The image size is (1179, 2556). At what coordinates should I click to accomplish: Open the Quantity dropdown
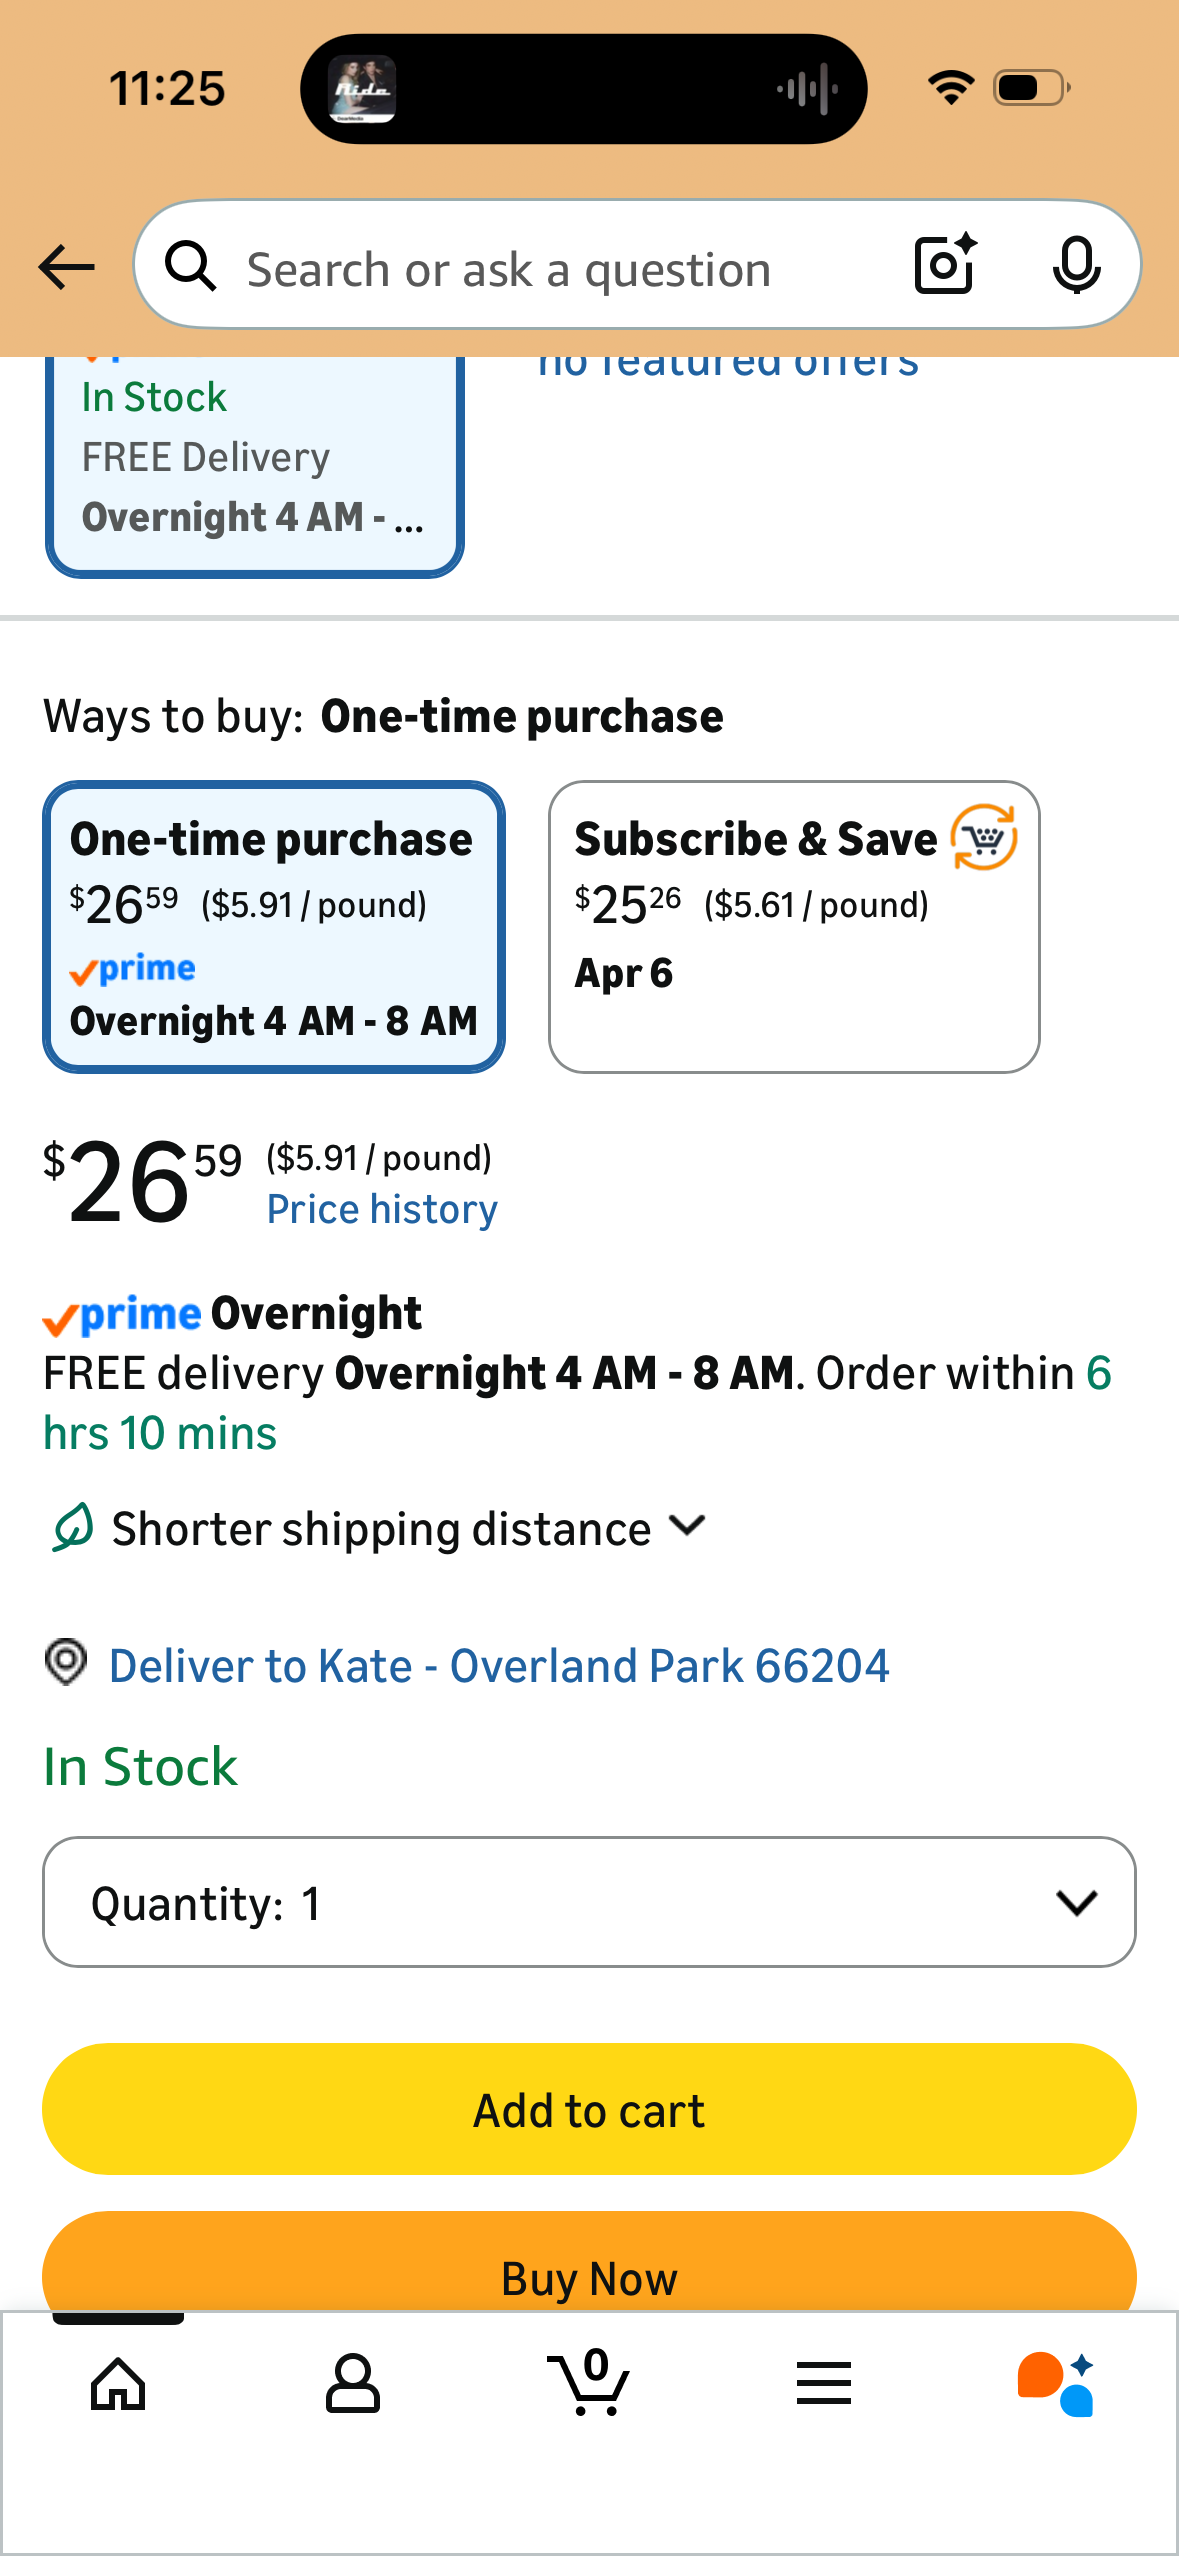589,1902
